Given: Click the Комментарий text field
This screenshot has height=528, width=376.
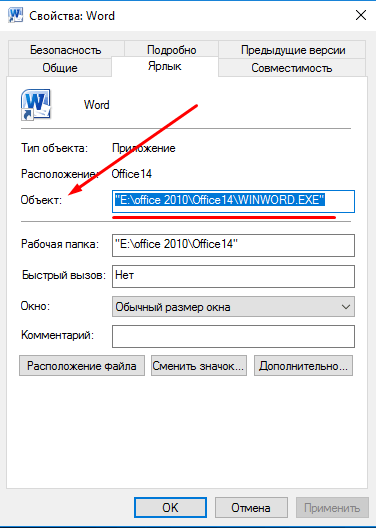Looking at the screenshot, I should [233, 336].
